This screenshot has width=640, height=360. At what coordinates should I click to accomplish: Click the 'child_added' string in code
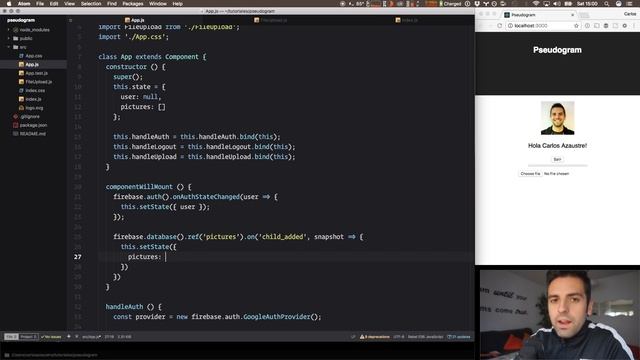pos(282,237)
